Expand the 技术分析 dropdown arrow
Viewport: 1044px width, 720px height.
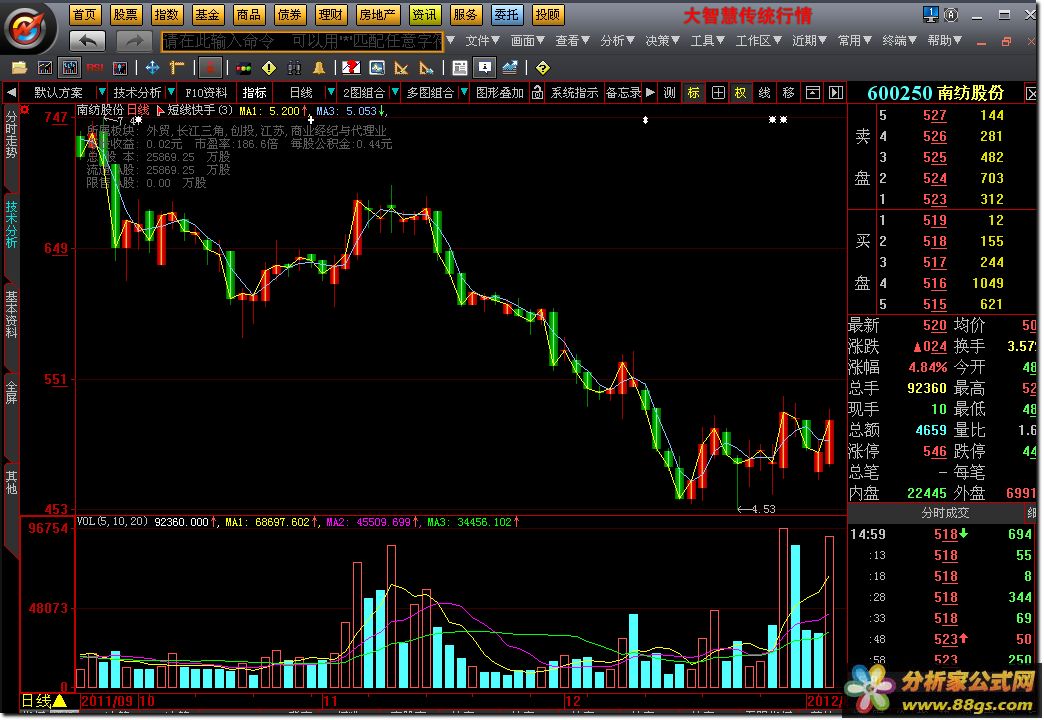pos(171,92)
